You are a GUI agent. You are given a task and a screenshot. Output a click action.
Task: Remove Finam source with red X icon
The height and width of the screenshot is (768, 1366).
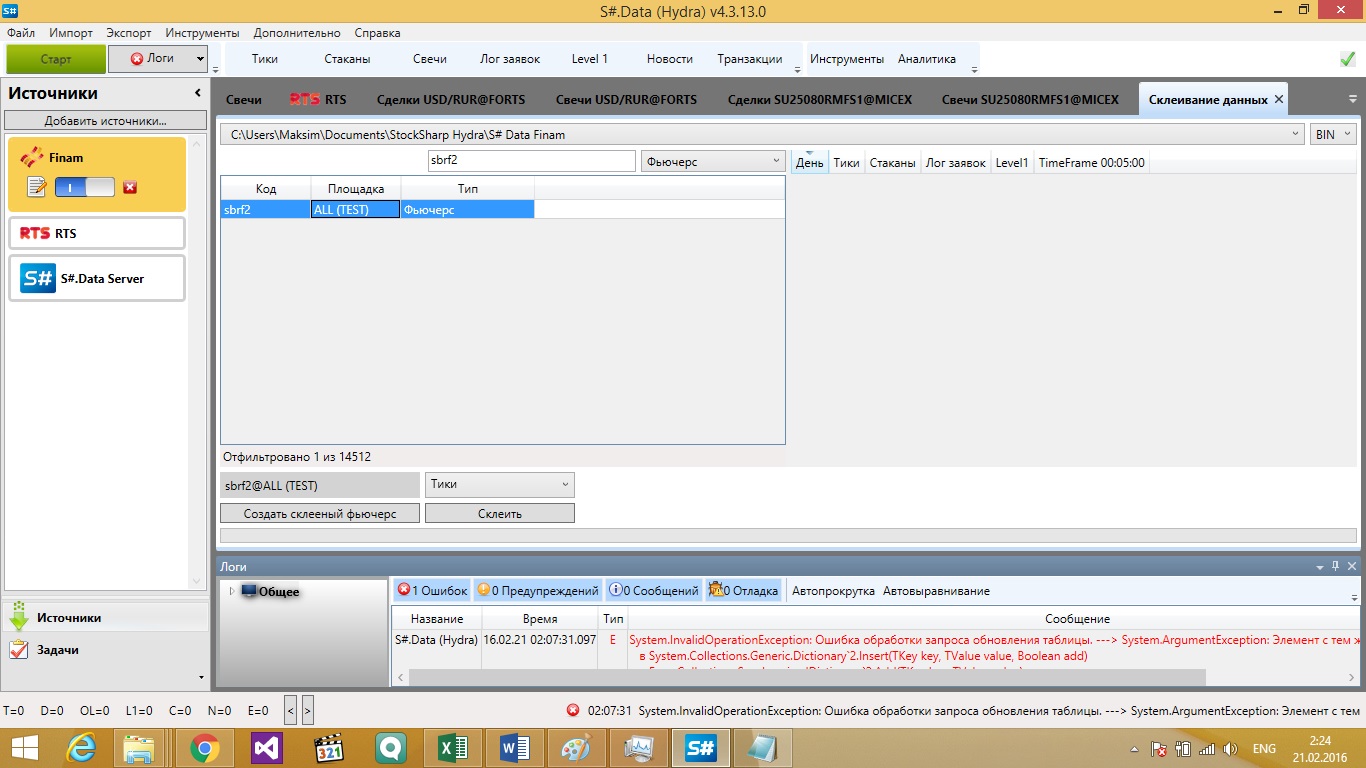(x=130, y=187)
